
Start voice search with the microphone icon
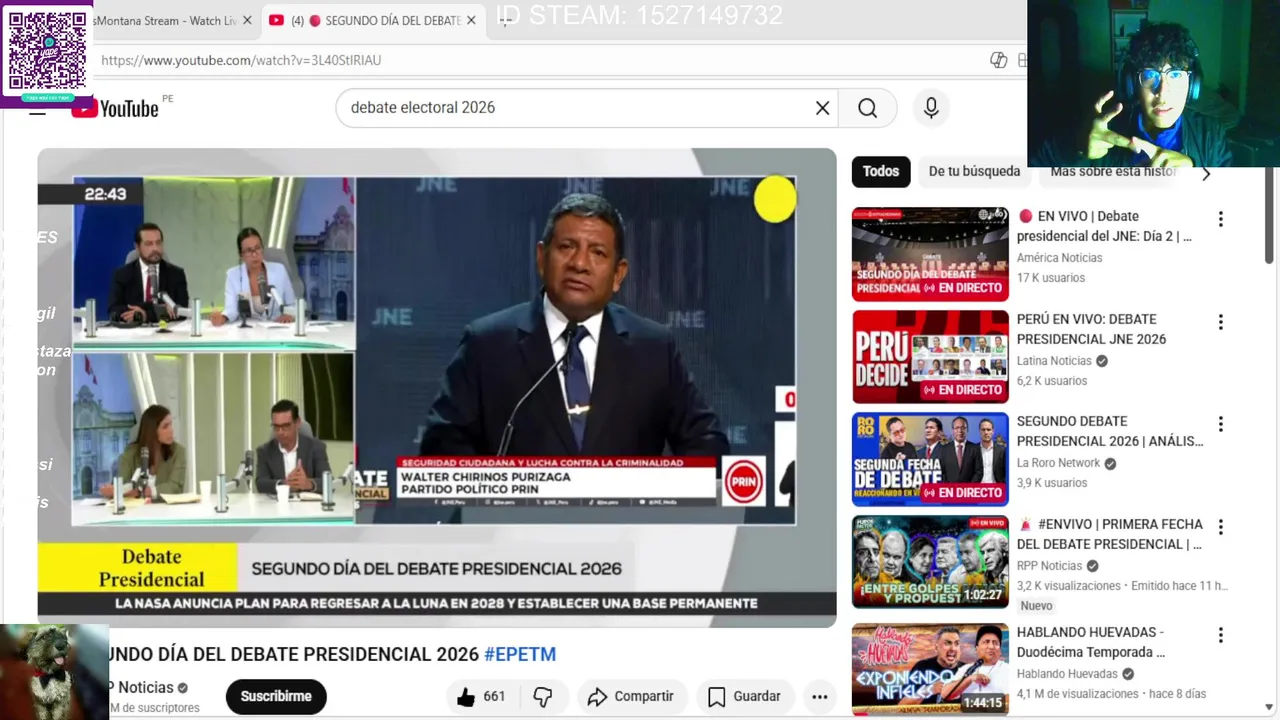(931, 108)
